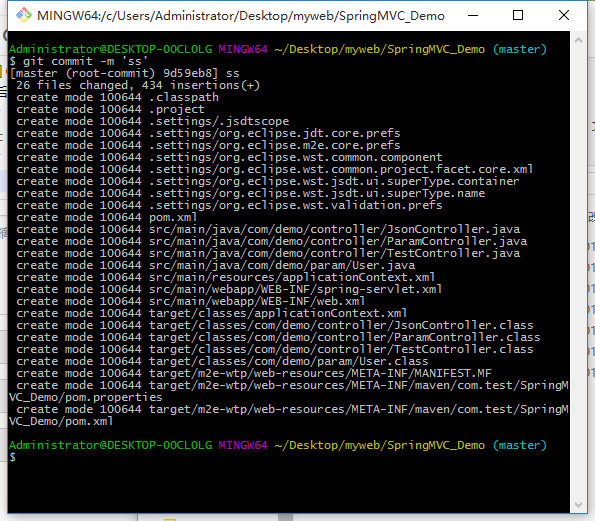Viewport: 595px width, 521px height.
Task: Click the (master) branch label in the bottom prompt
Action: pyautogui.click(x=519, y=445)
